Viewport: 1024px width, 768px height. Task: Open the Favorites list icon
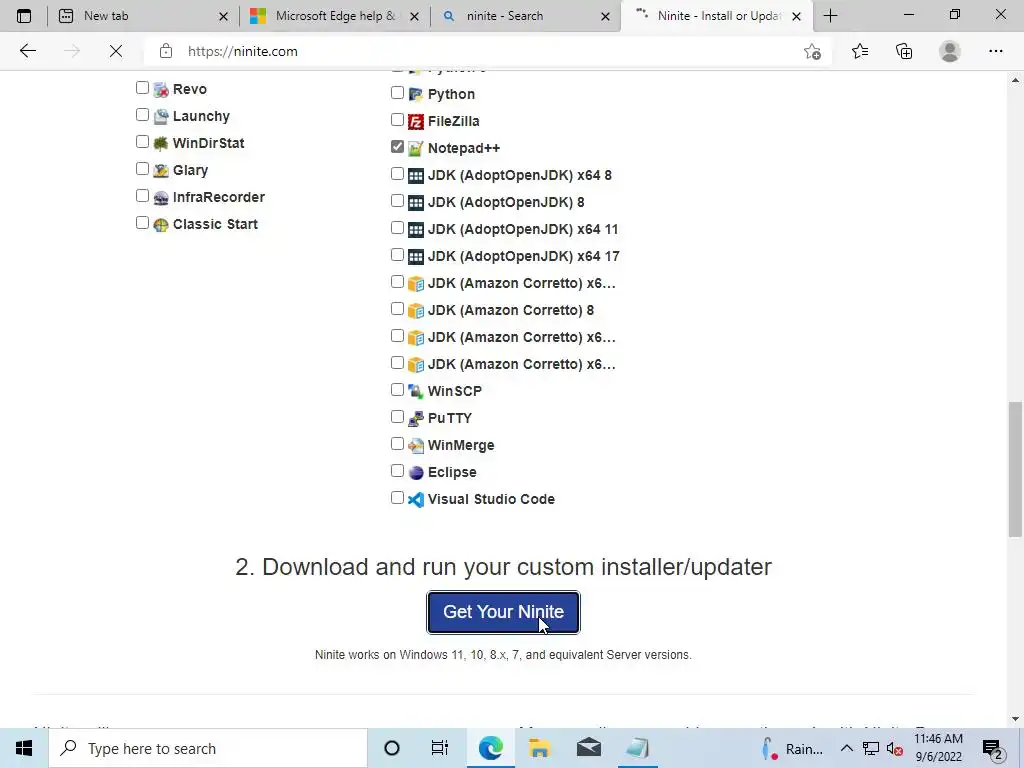[860, 51]
